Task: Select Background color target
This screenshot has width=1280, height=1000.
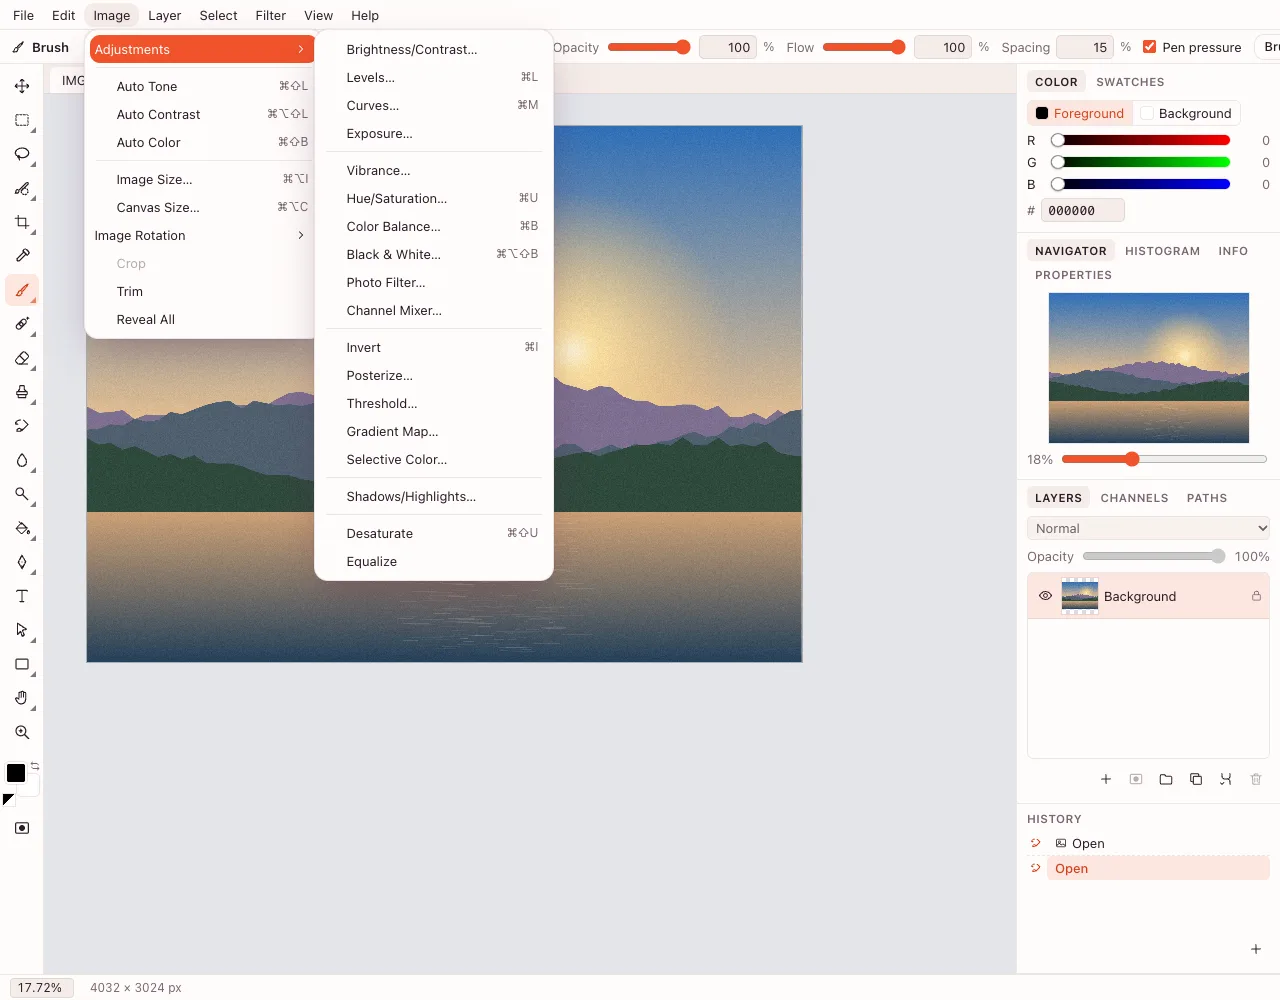Action: click(1187, 113)
